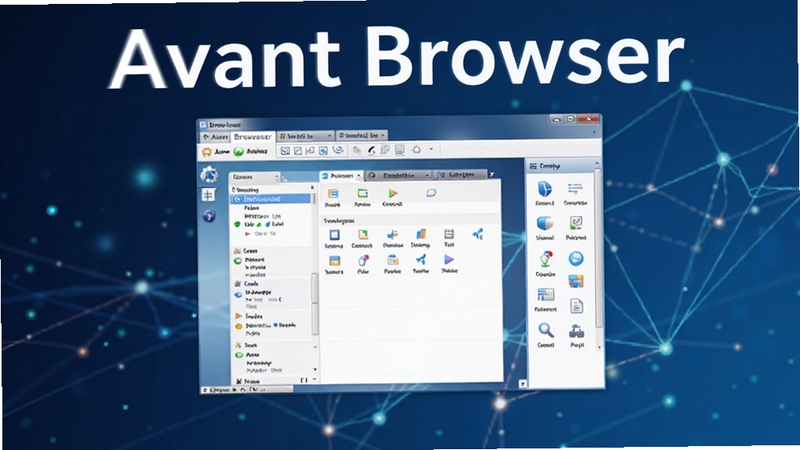Click the home icon on the toolbar

[x=416, y=149]
